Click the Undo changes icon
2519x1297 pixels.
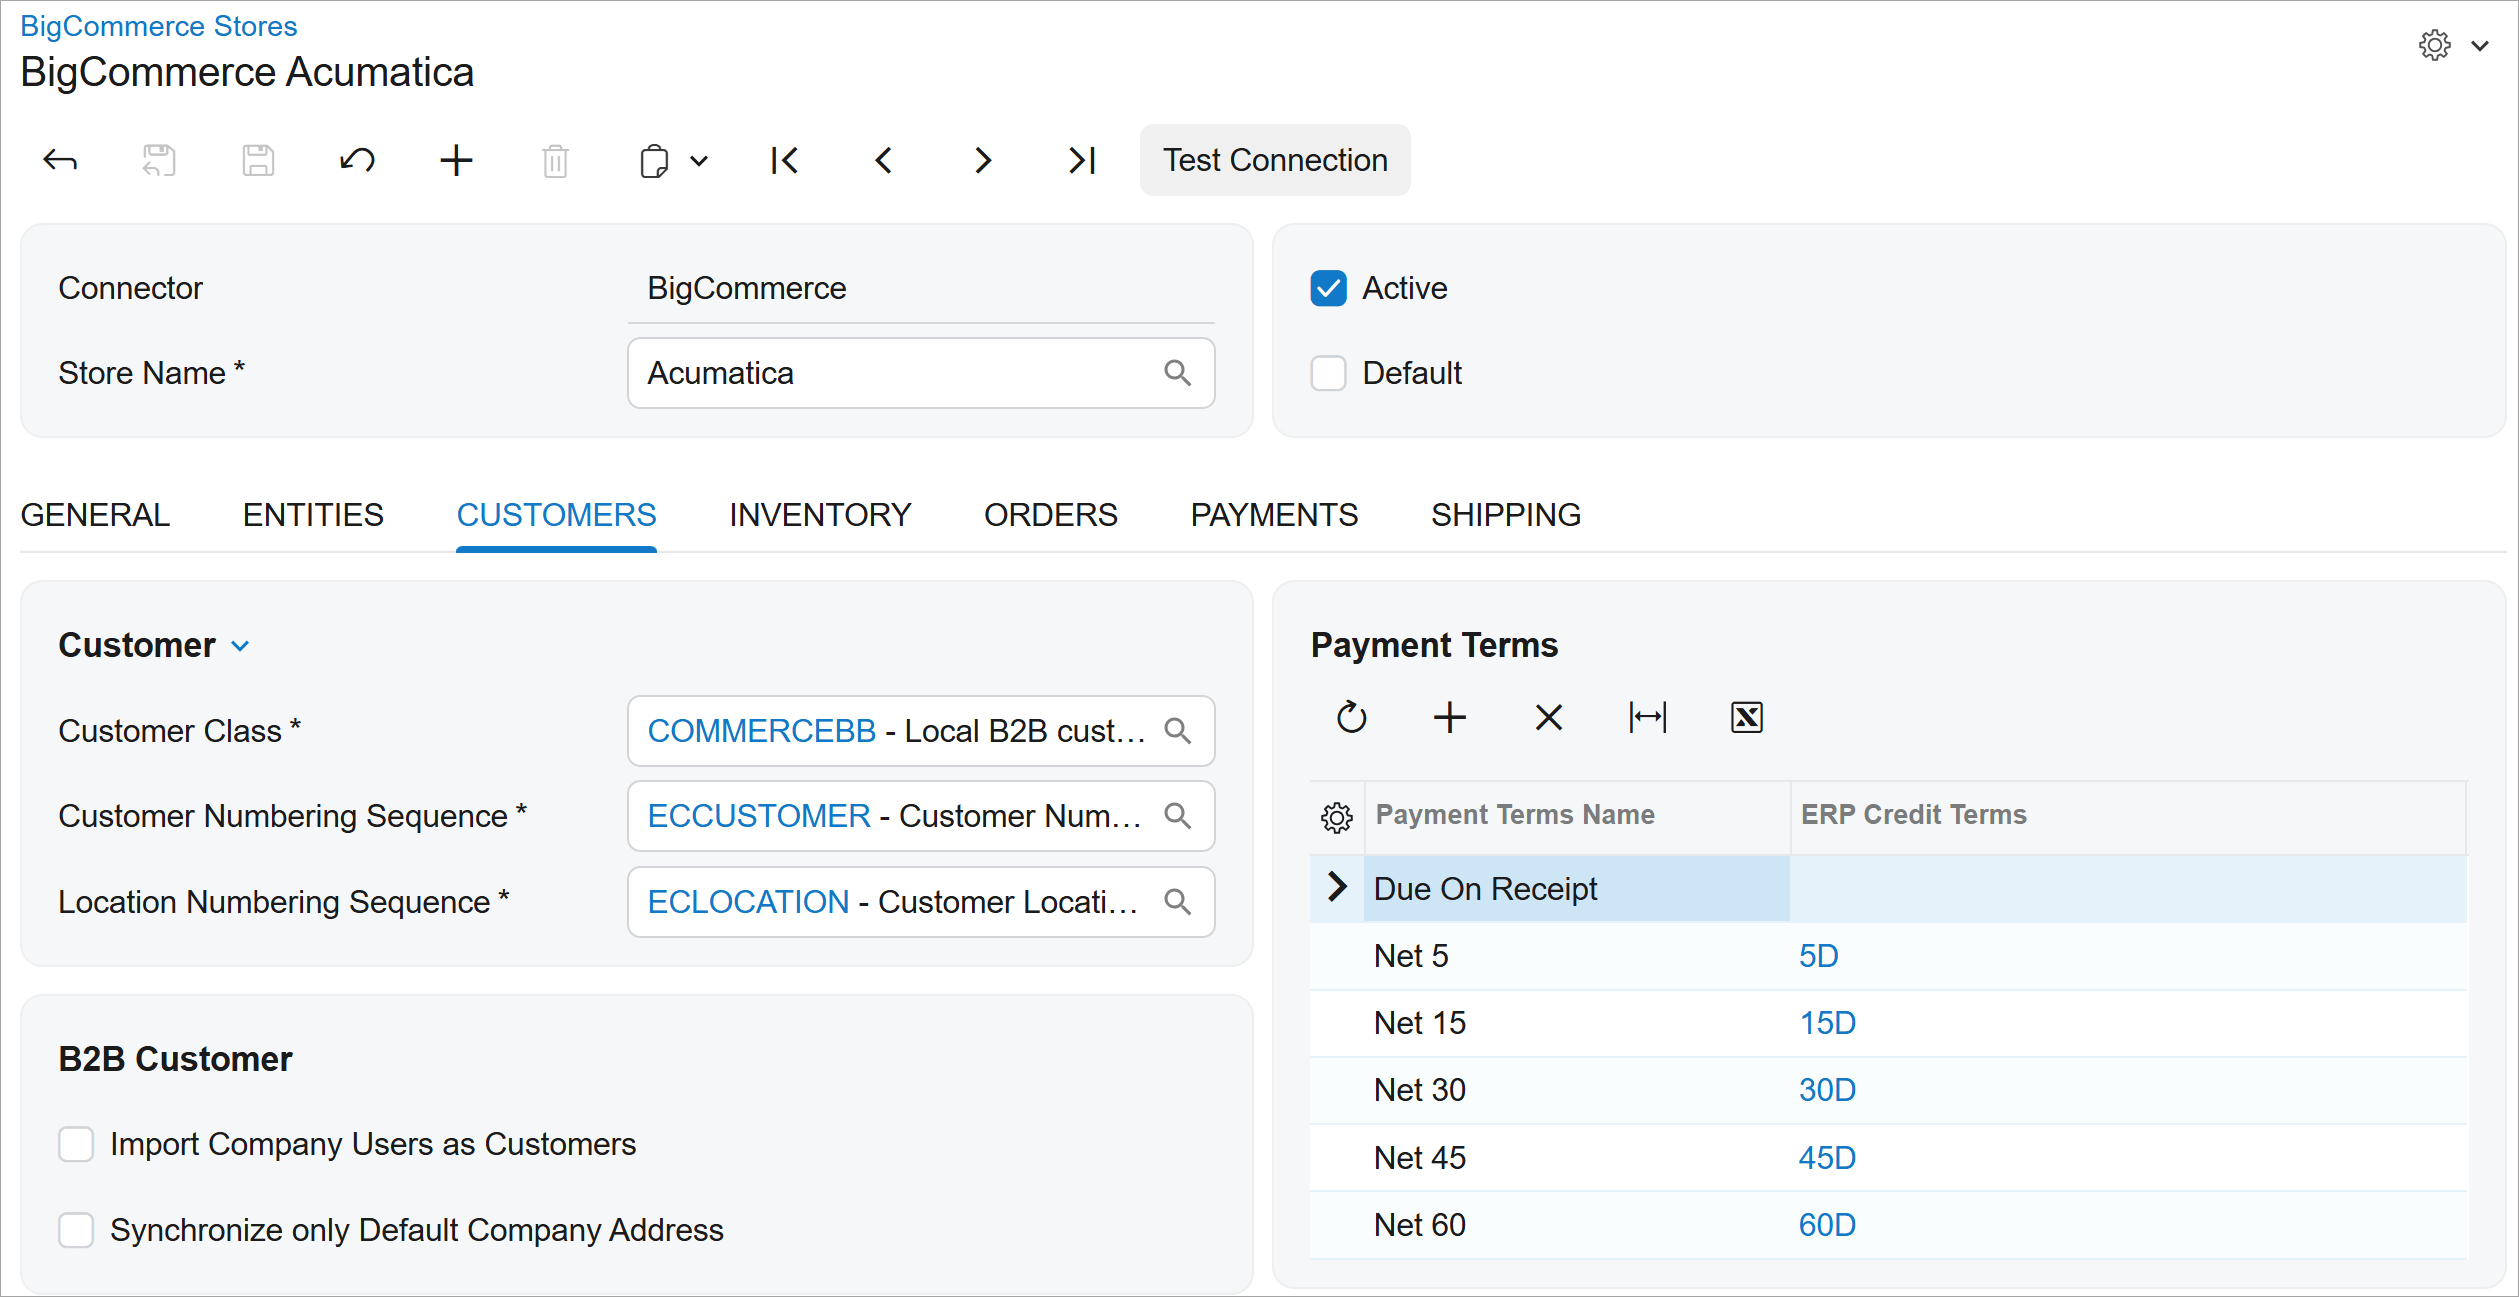[x=357, y=160]
